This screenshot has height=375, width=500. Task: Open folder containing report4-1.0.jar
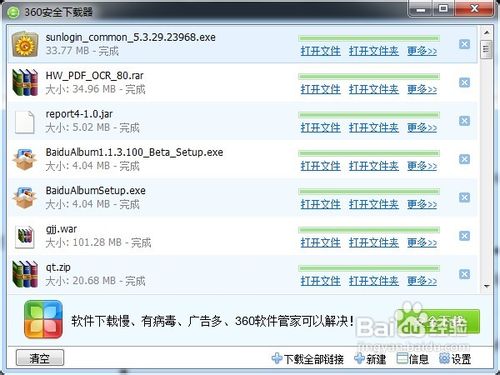tap(374, 128)
